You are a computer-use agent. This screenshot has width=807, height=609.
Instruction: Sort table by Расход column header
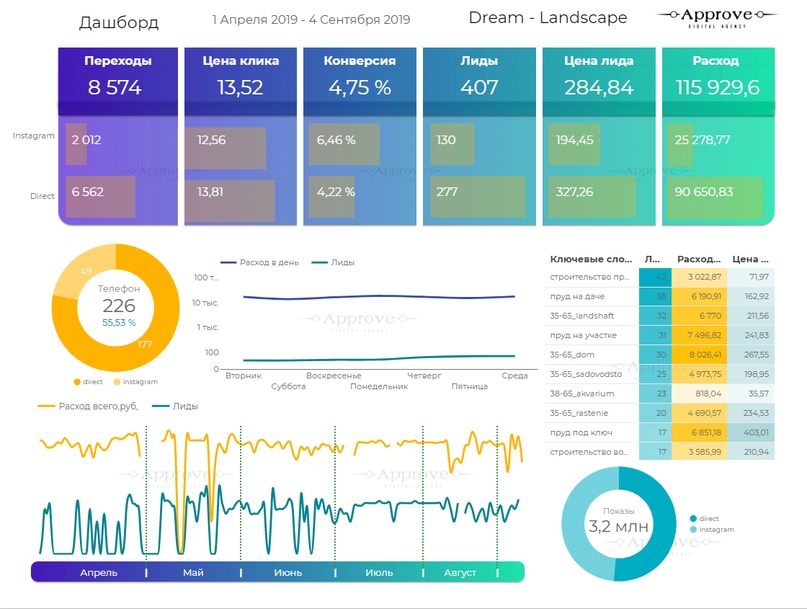tap(699, 259)
